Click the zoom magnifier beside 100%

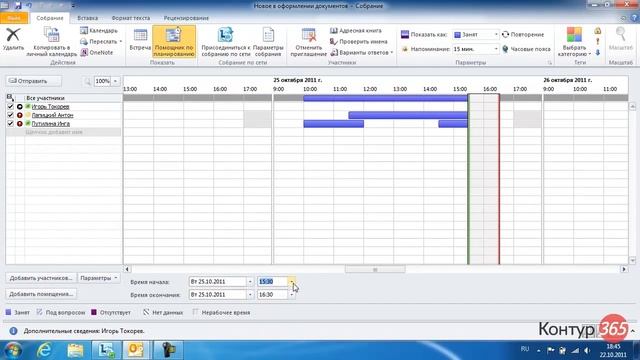tap(87, 81)
